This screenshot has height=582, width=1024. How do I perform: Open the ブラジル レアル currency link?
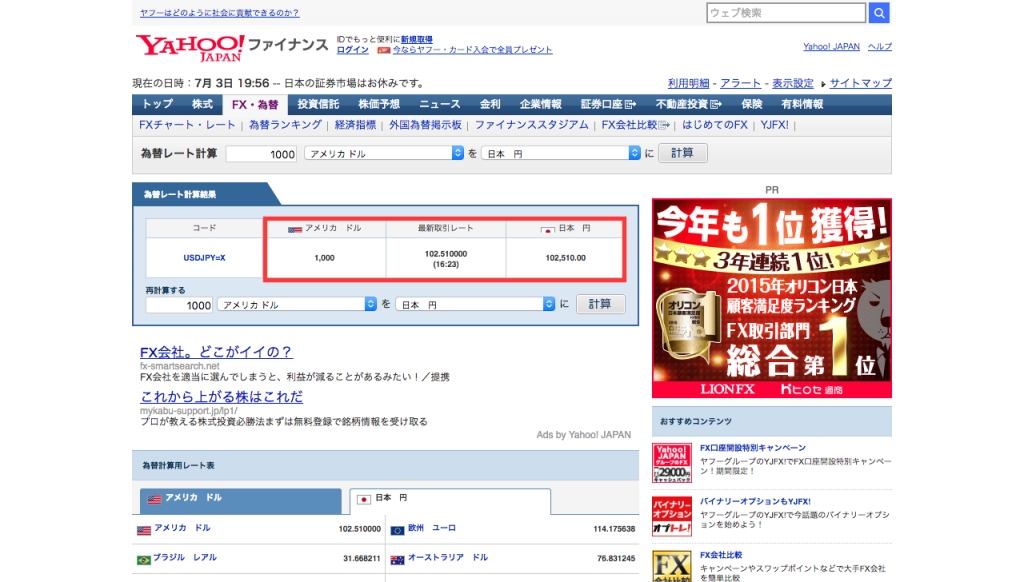(x=185, y=557)
